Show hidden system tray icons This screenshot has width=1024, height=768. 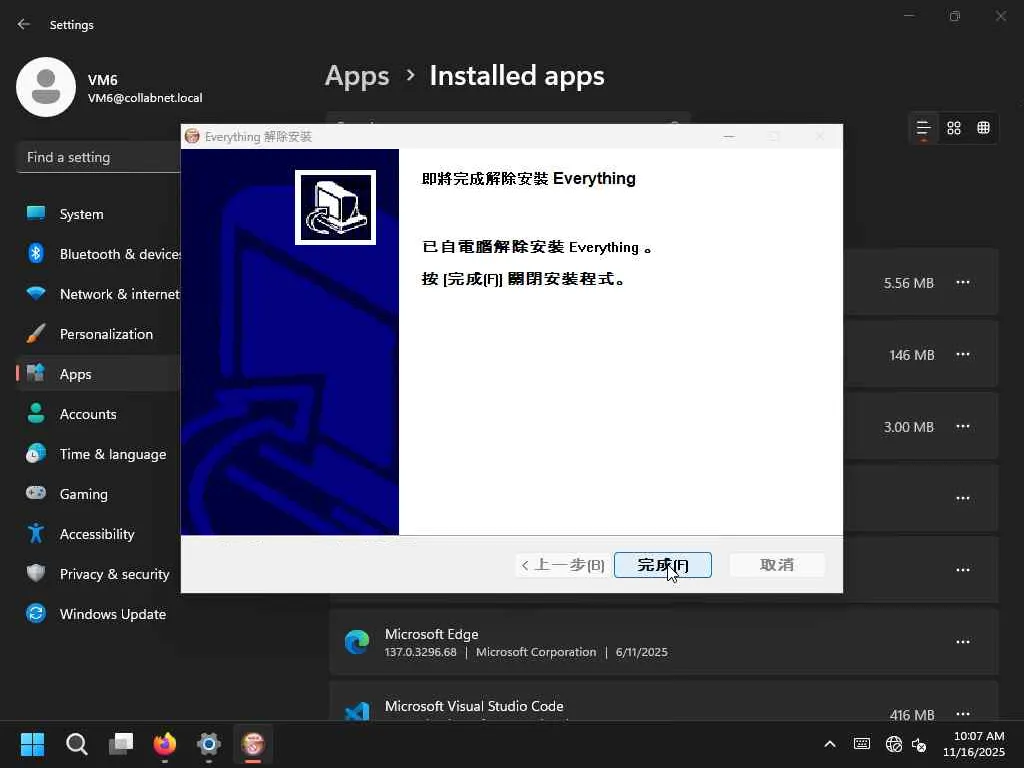point(829,744)
